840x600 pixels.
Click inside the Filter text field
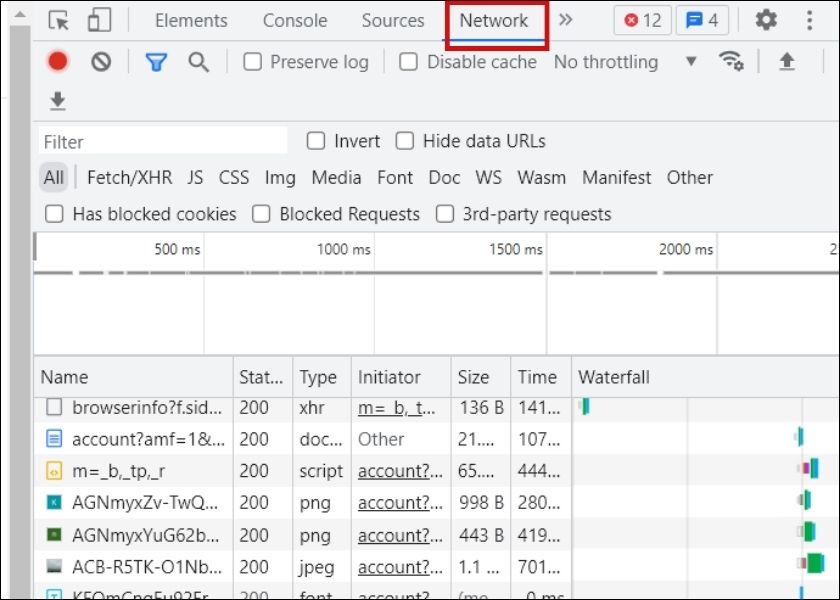point(163,141)
